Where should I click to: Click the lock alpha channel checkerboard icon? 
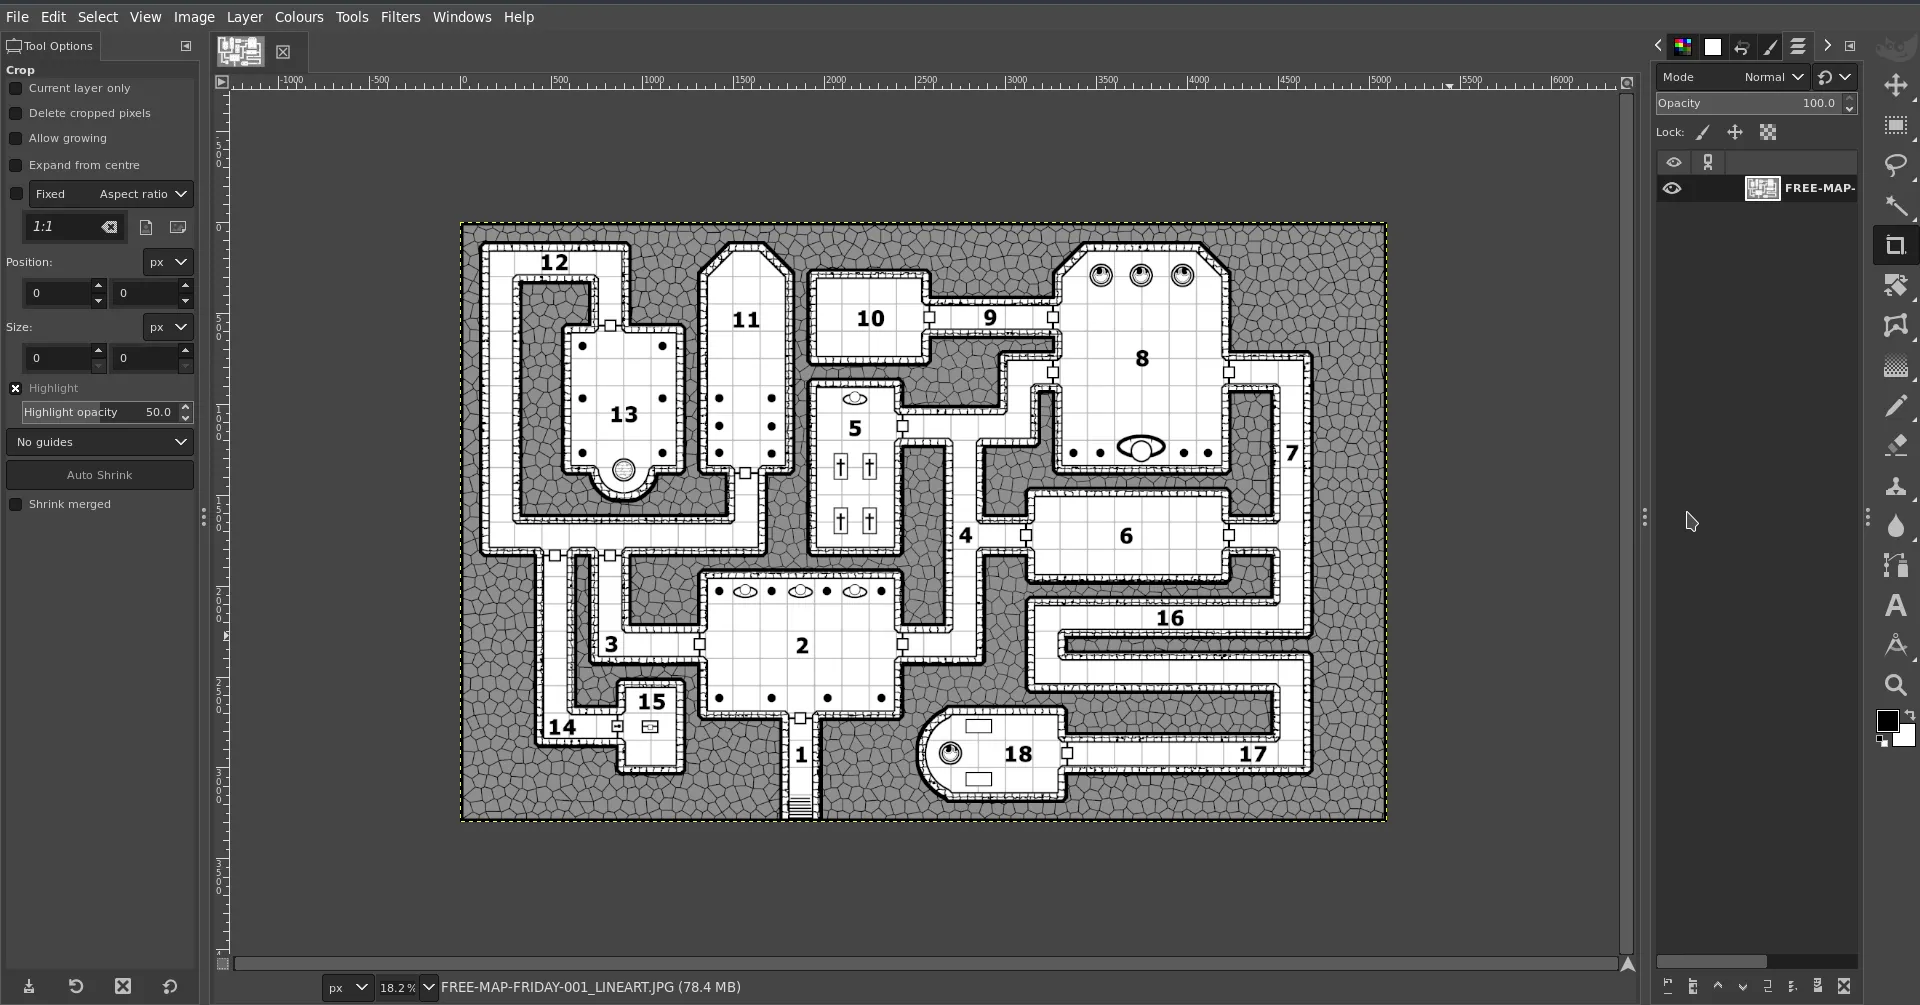click(1768, 132)
